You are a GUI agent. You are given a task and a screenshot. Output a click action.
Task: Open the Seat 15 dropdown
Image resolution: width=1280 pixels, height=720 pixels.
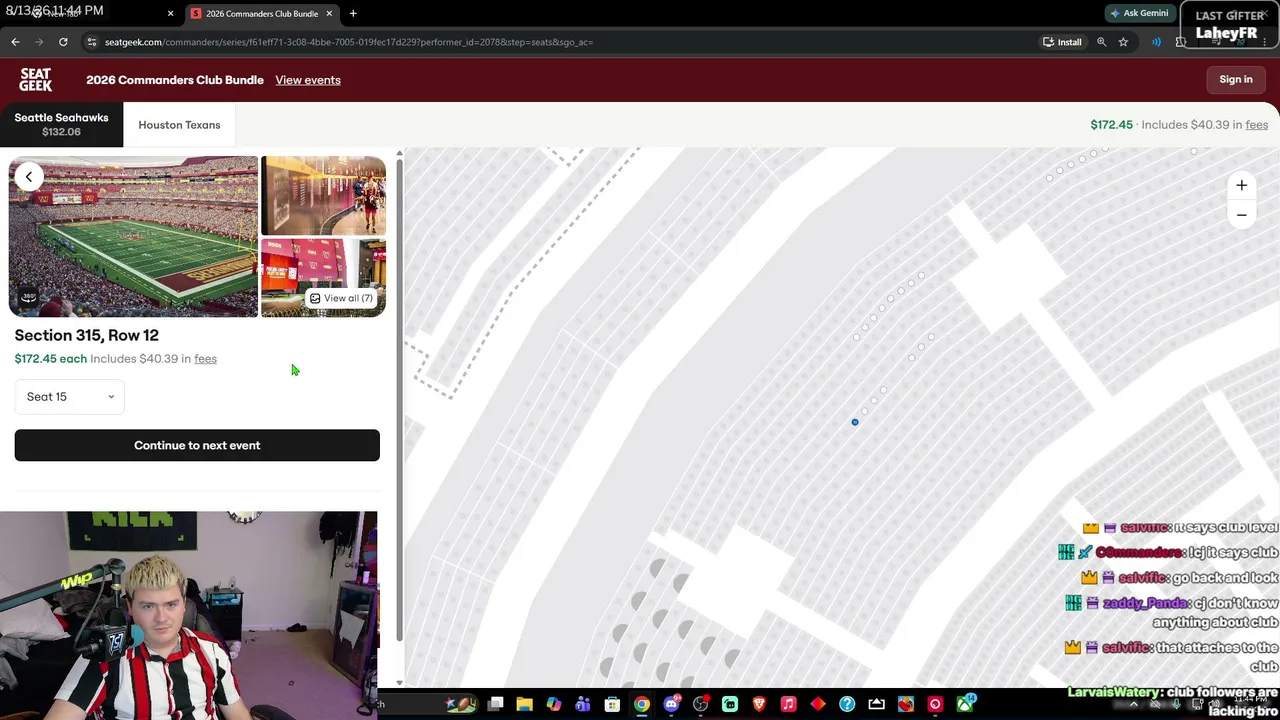tap(70, 397)
